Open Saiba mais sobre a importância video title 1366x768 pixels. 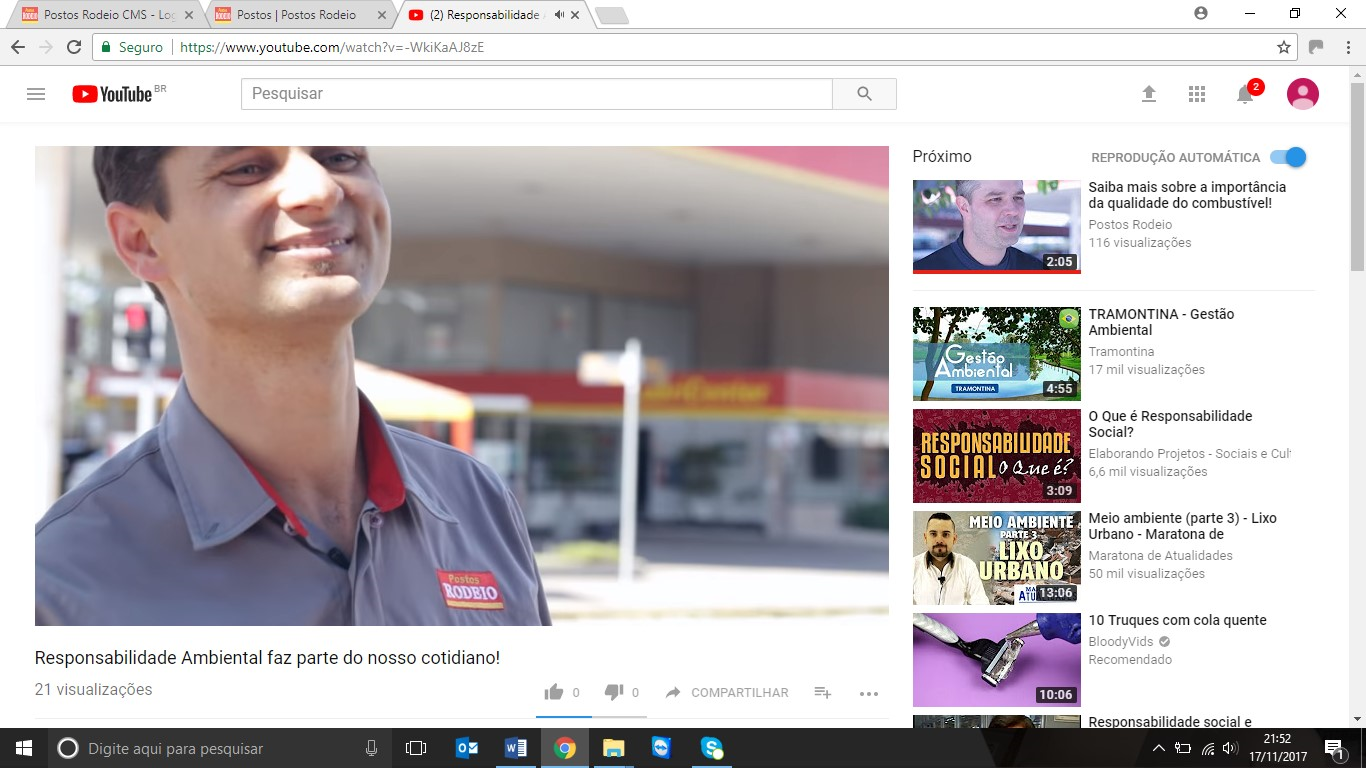click(x=1187, y=195)
